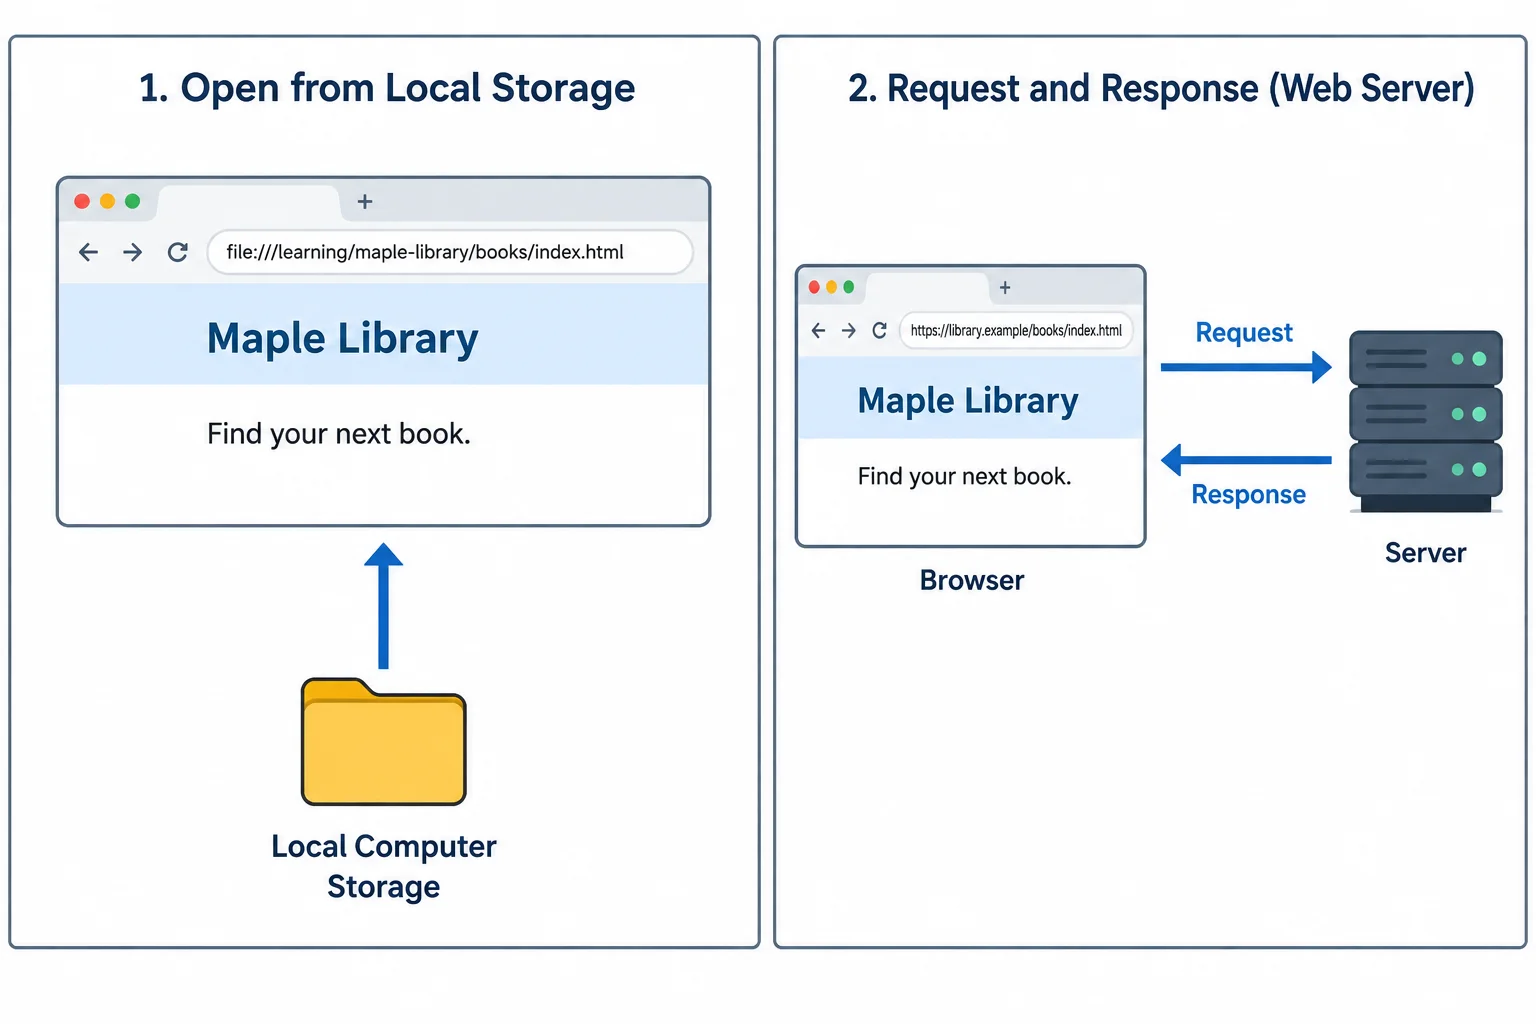Go back in the https:// browser window
The image size is (1536, 1024).
(x=818, y=330)
